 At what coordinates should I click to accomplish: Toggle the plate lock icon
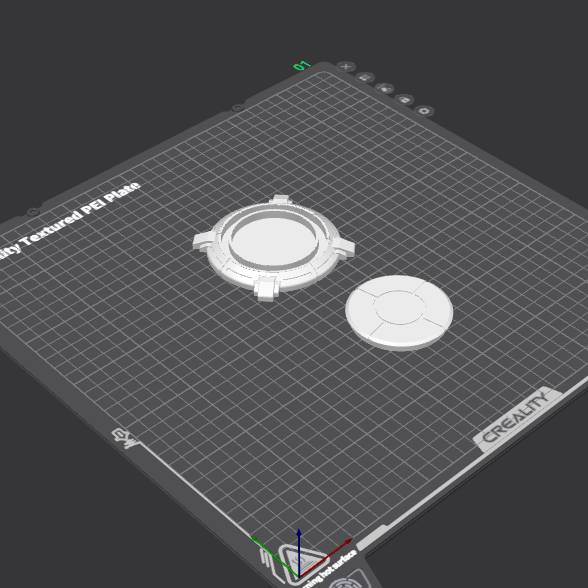(405, 100)
